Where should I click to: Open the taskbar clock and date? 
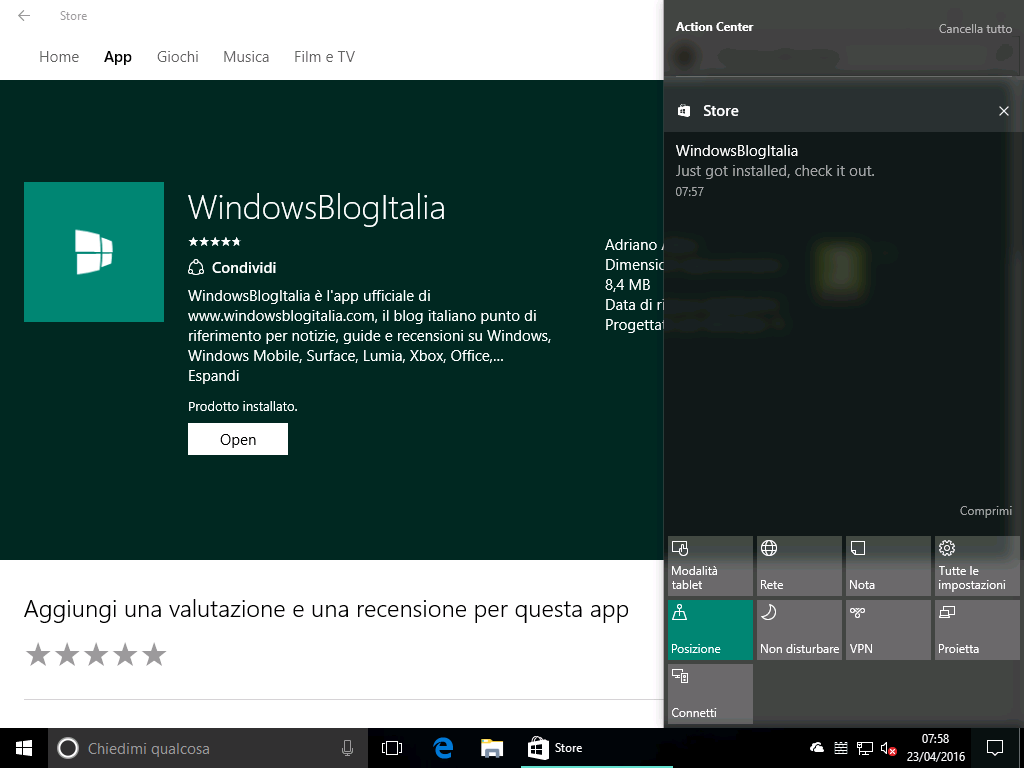(x=935, y=748)
